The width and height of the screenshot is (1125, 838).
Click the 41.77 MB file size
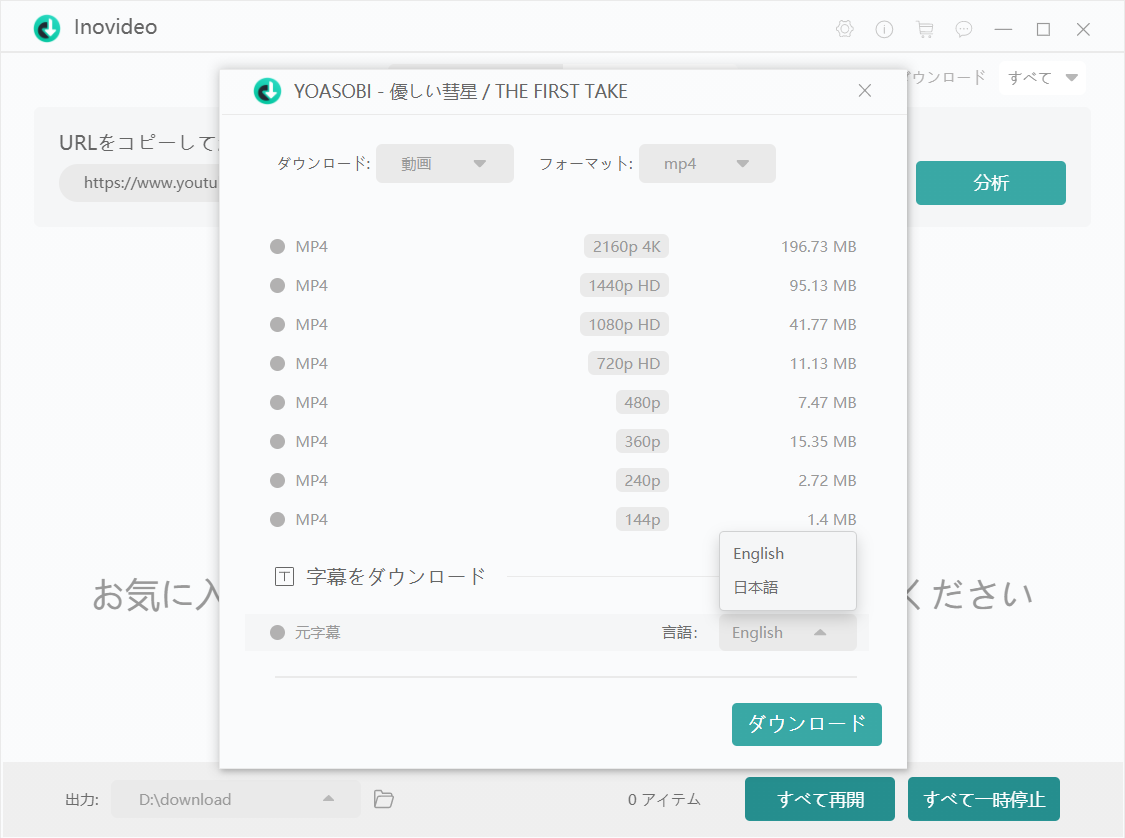(x=823, y=324)
